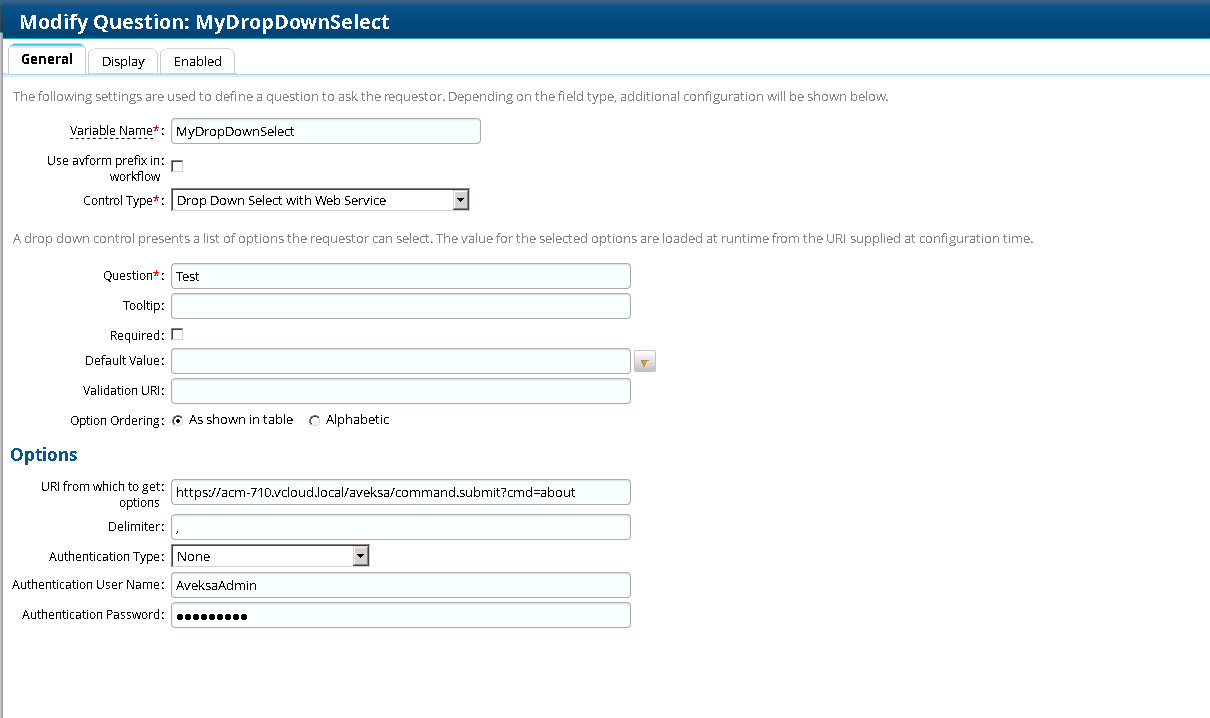This screenshot has height=718, width=1210.
Task: Open the Control Type dropdown
Action: point(320,200)
